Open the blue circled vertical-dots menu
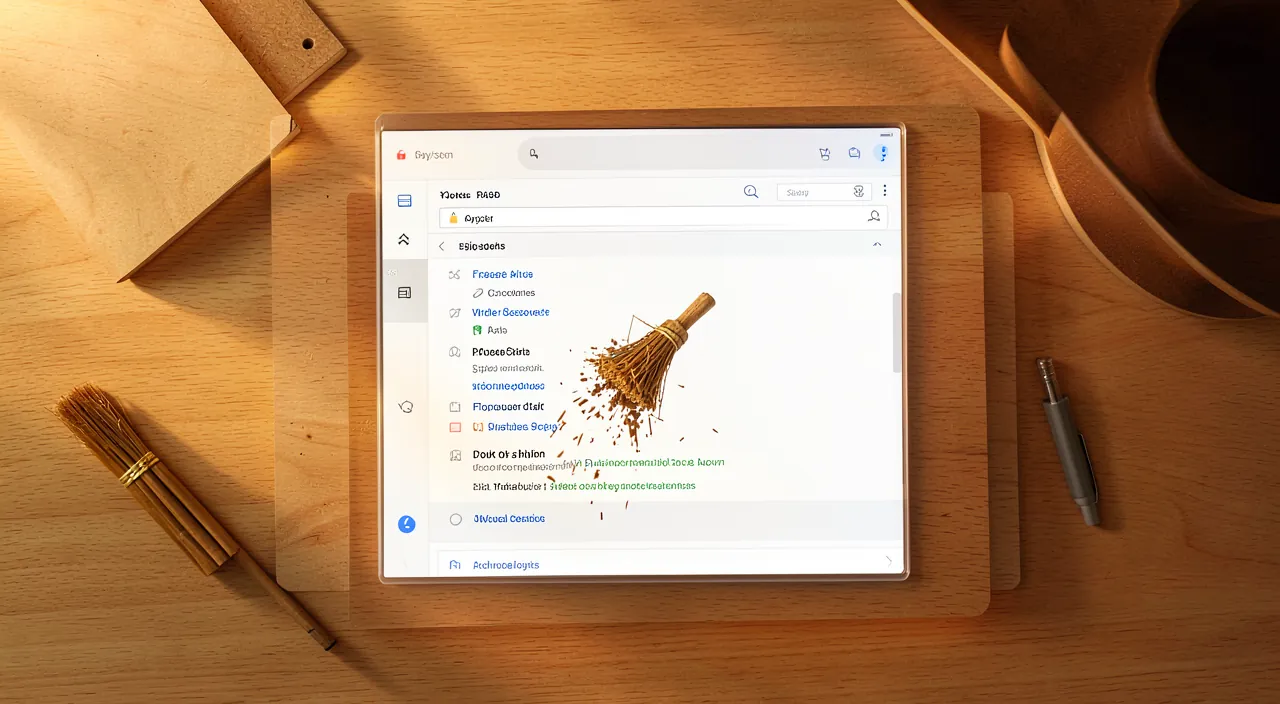 pos(881,153)
